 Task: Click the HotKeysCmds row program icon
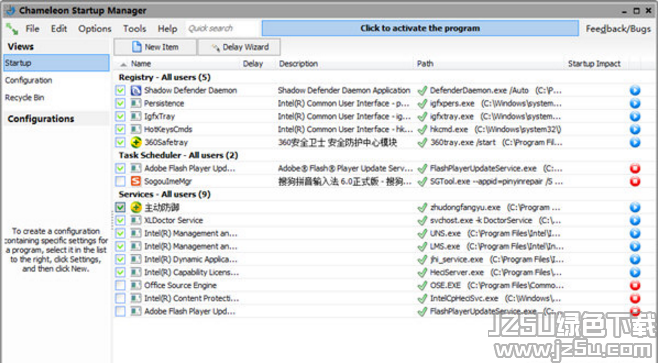[x=136, y=129]
